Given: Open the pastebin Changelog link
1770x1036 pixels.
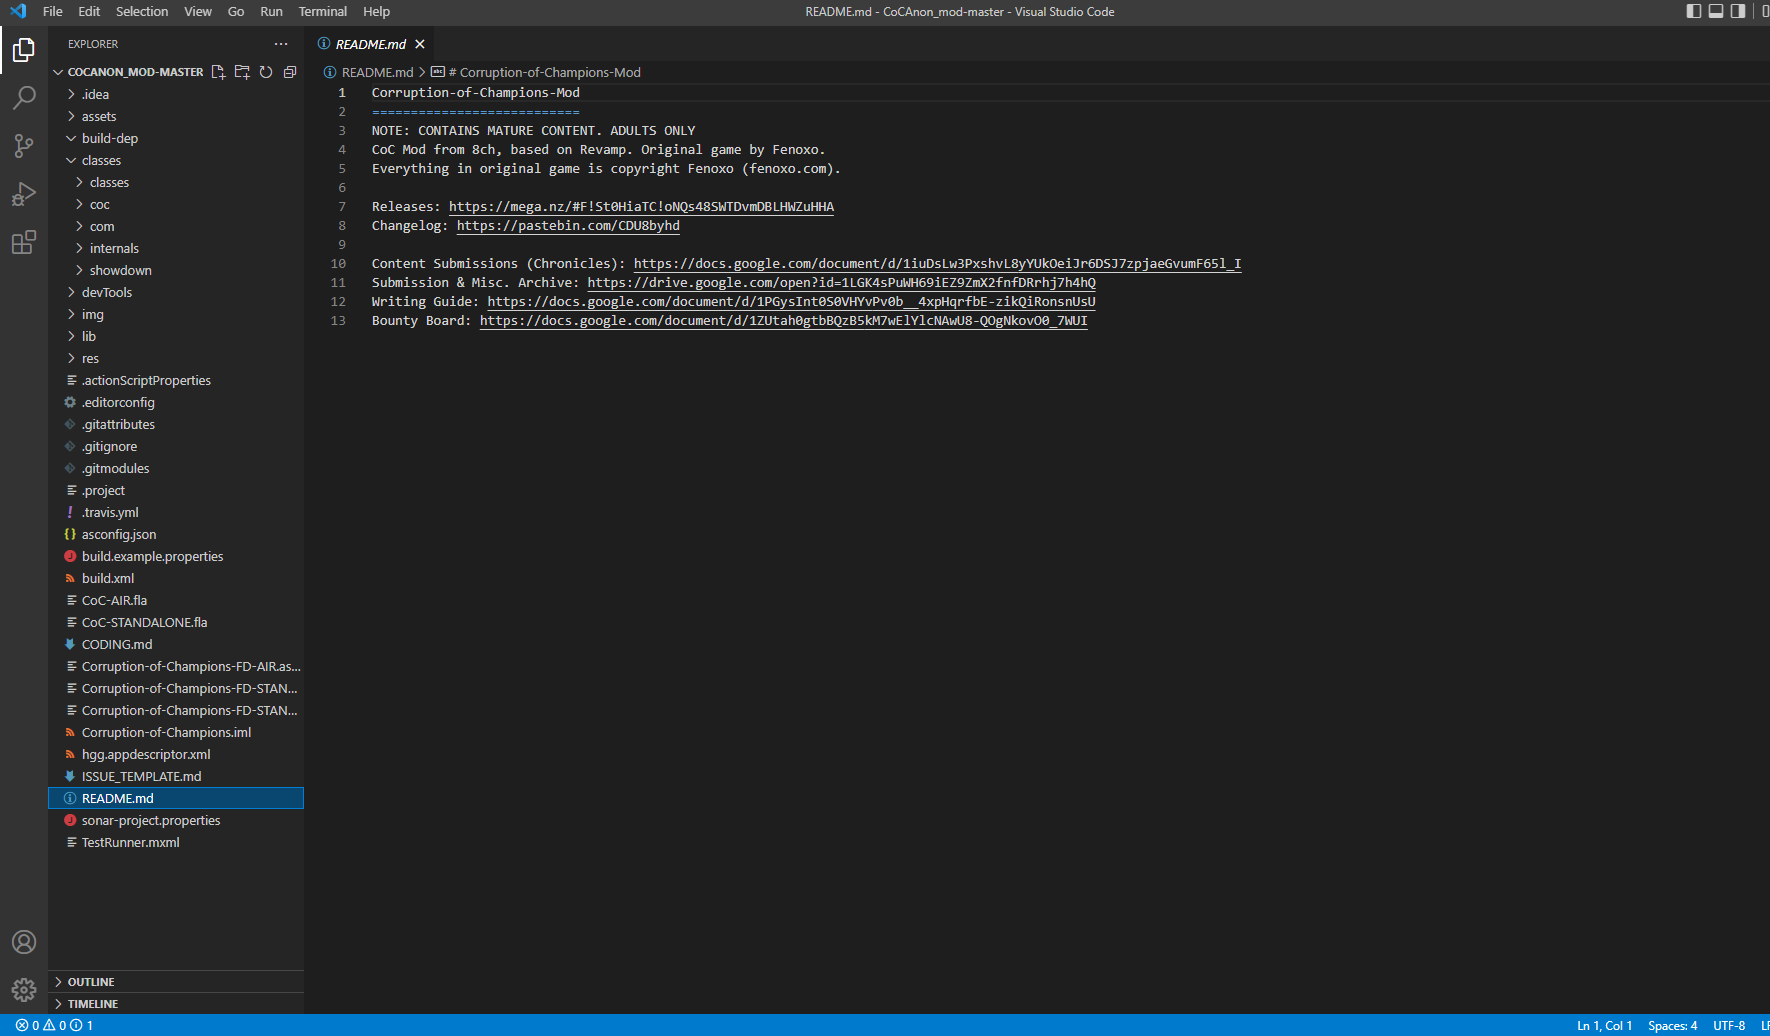Looking at the screenshot, I should point(568,226).
